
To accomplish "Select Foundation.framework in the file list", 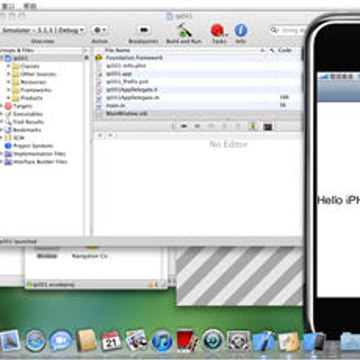I will point(199,58).
